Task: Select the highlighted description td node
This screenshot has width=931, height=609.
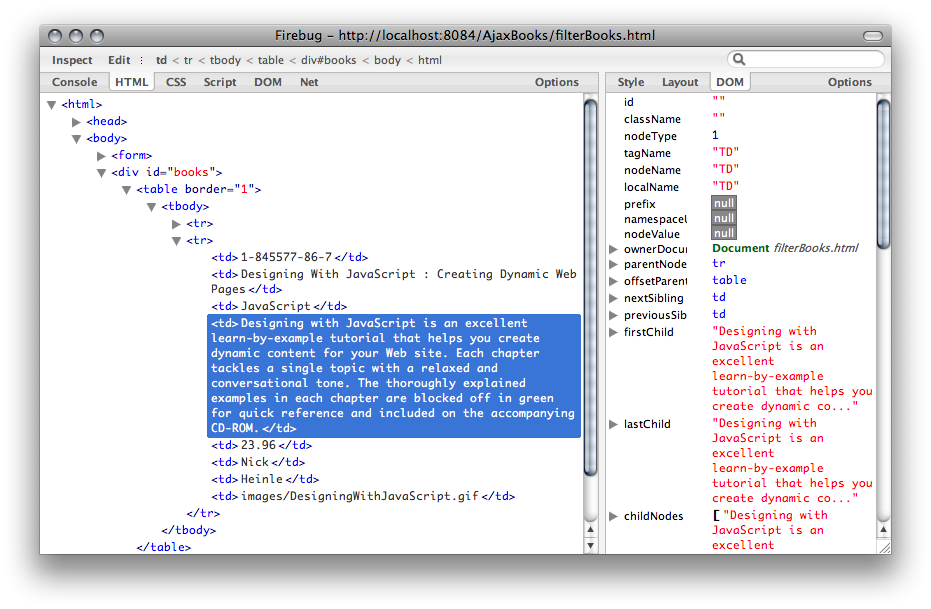Action: [394, 376]
